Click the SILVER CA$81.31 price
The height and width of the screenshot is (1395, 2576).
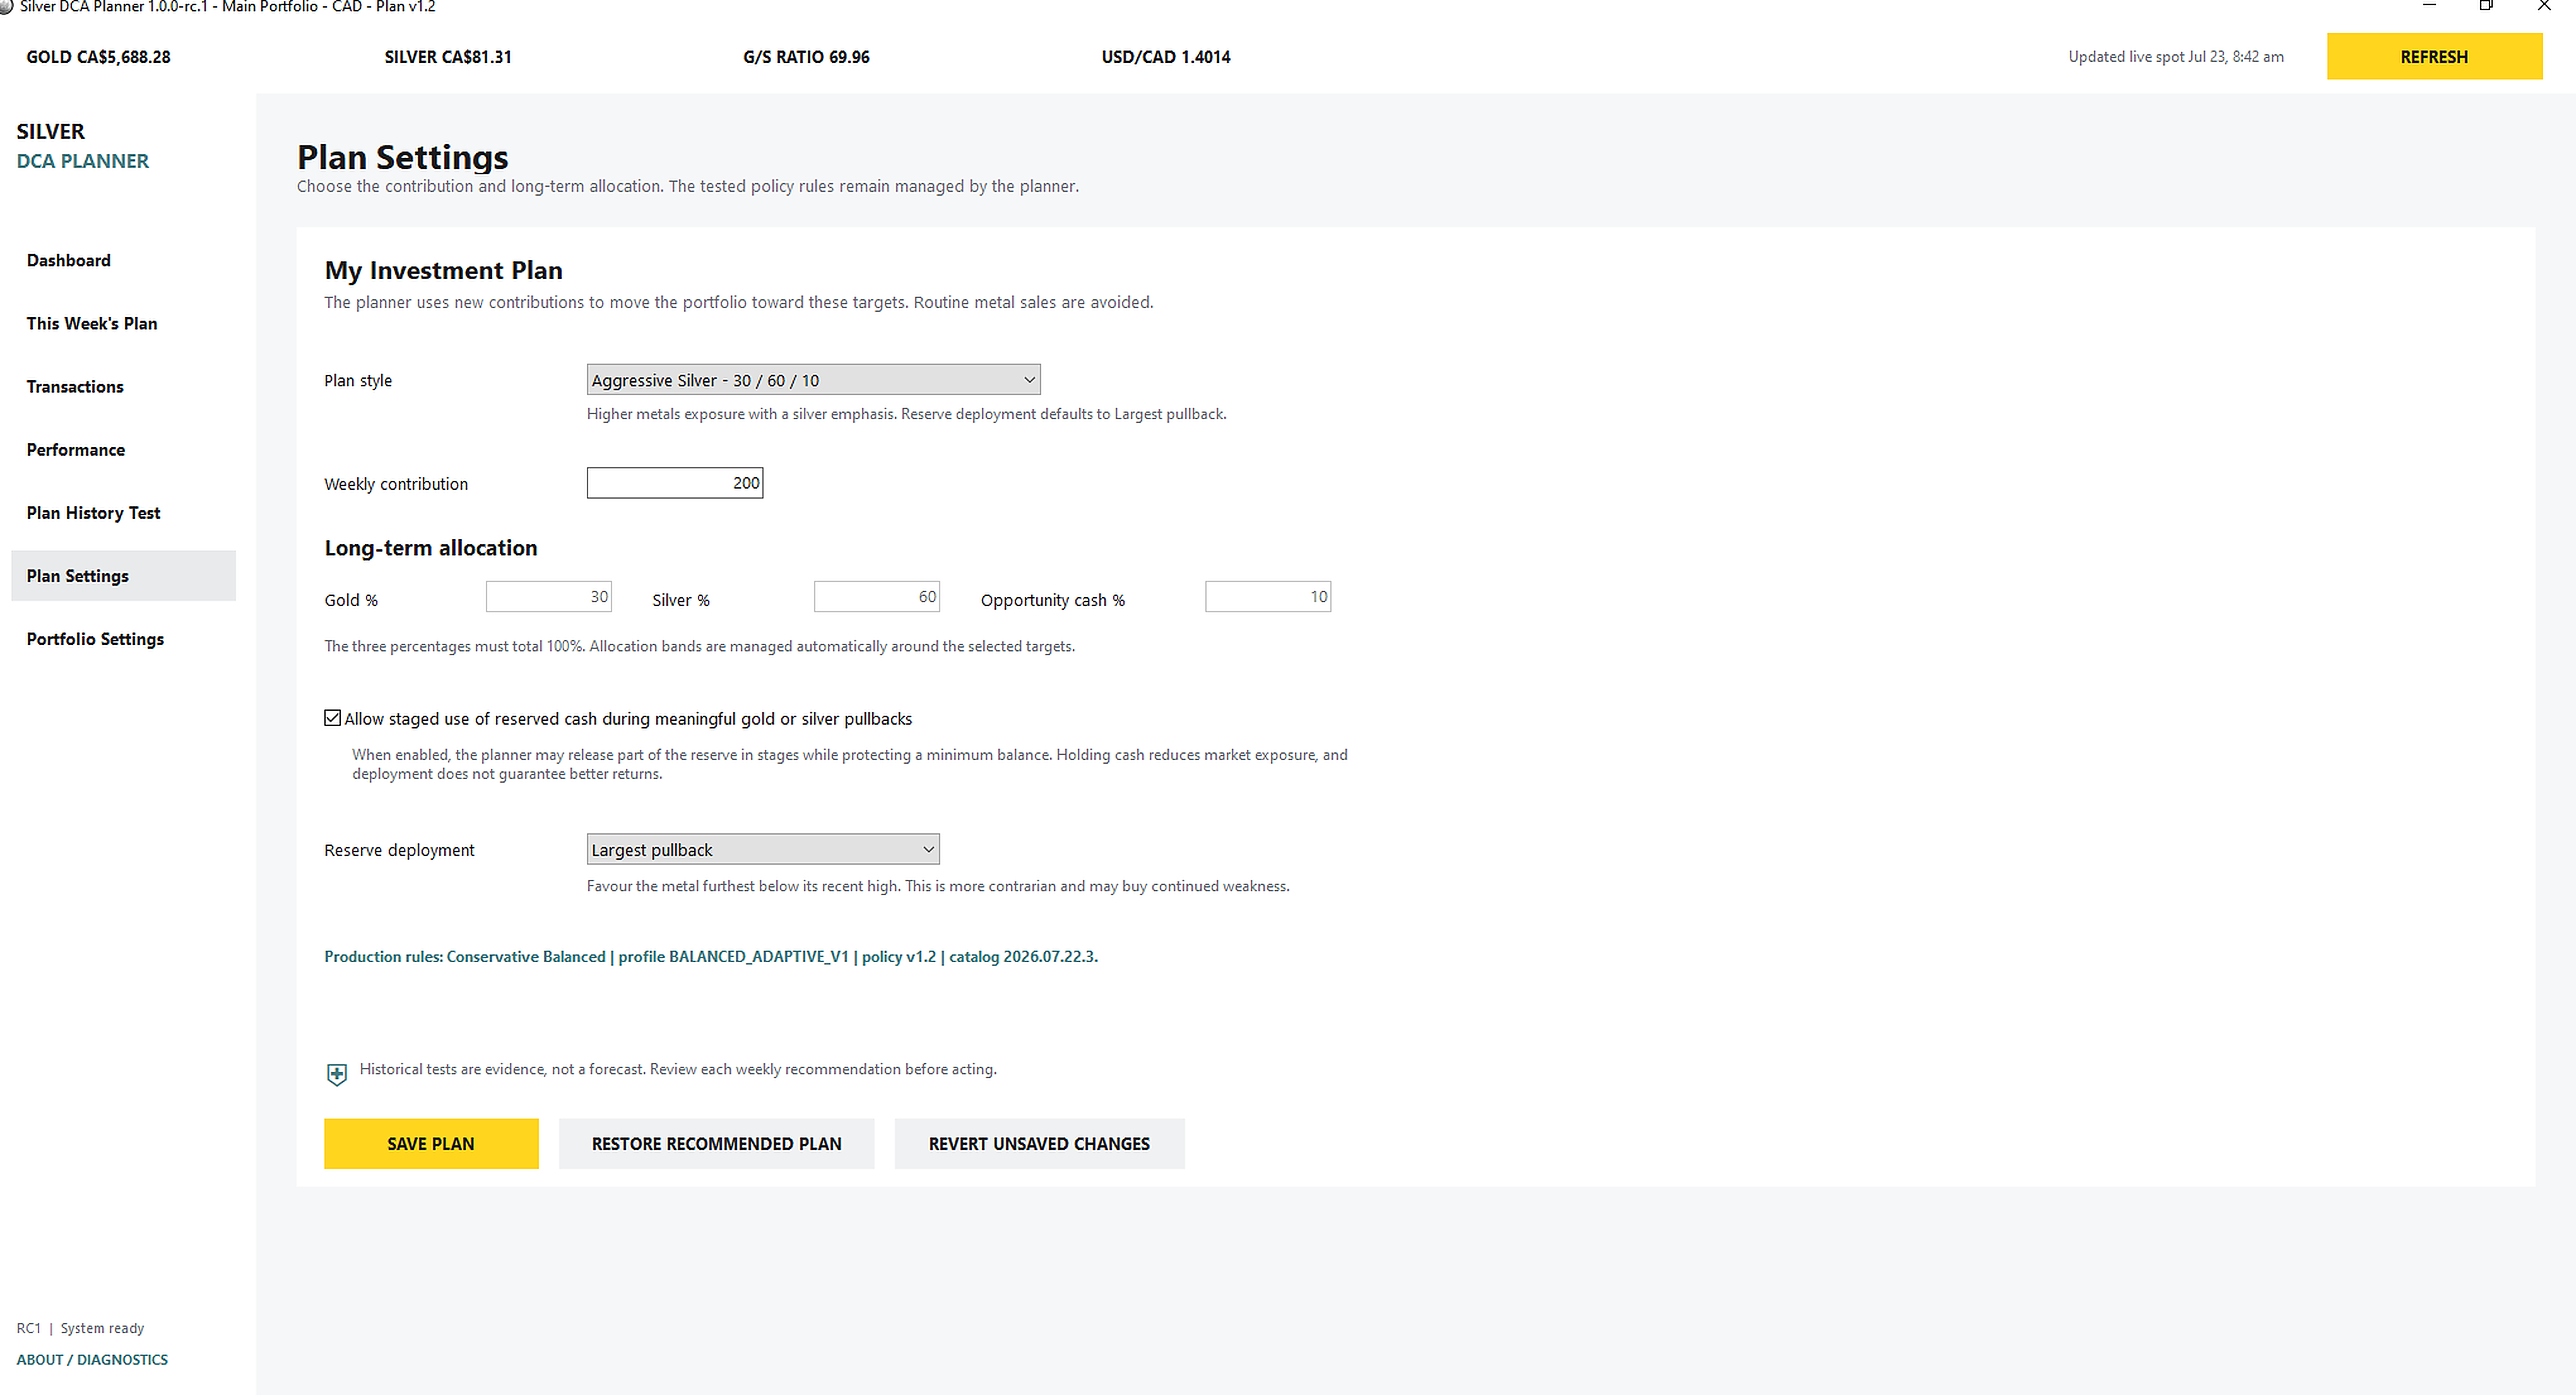click(x=448, y=57)
